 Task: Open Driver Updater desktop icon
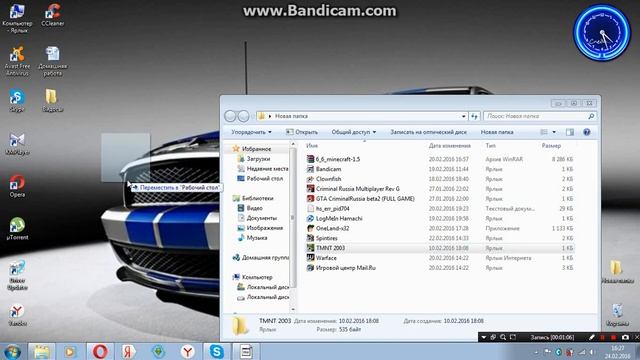click(x=17, y=275)
